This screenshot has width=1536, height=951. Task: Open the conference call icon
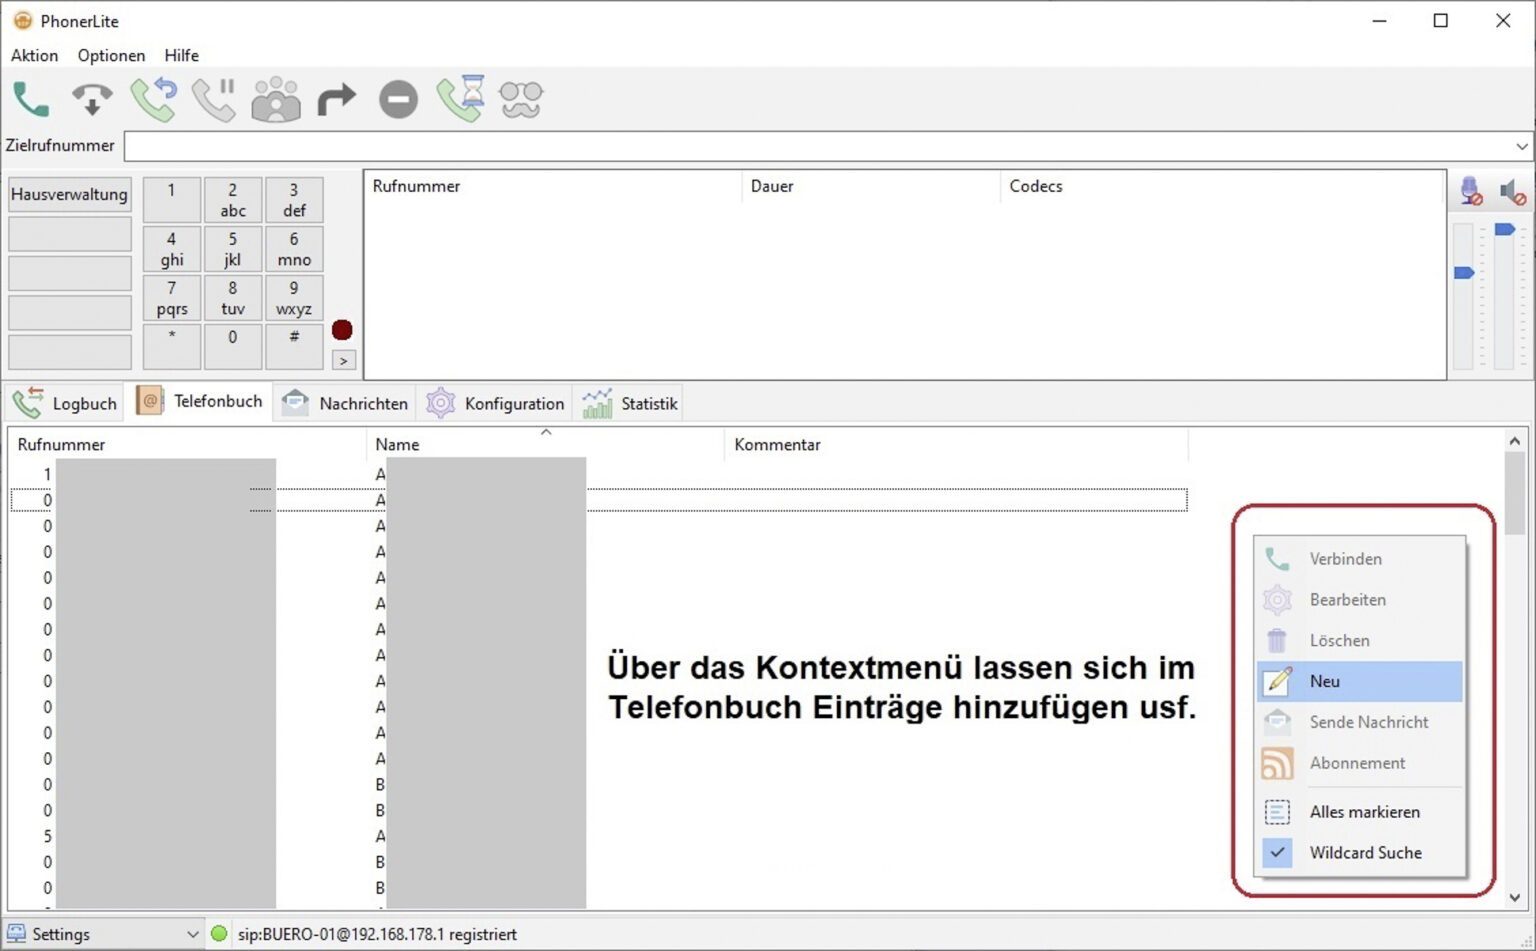click(x=275, y=99)
